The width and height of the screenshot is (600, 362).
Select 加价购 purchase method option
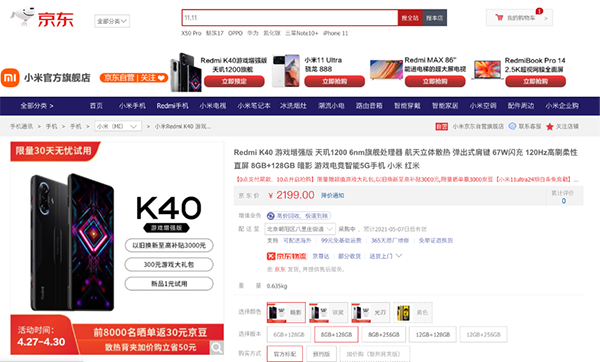pos(375,354)
